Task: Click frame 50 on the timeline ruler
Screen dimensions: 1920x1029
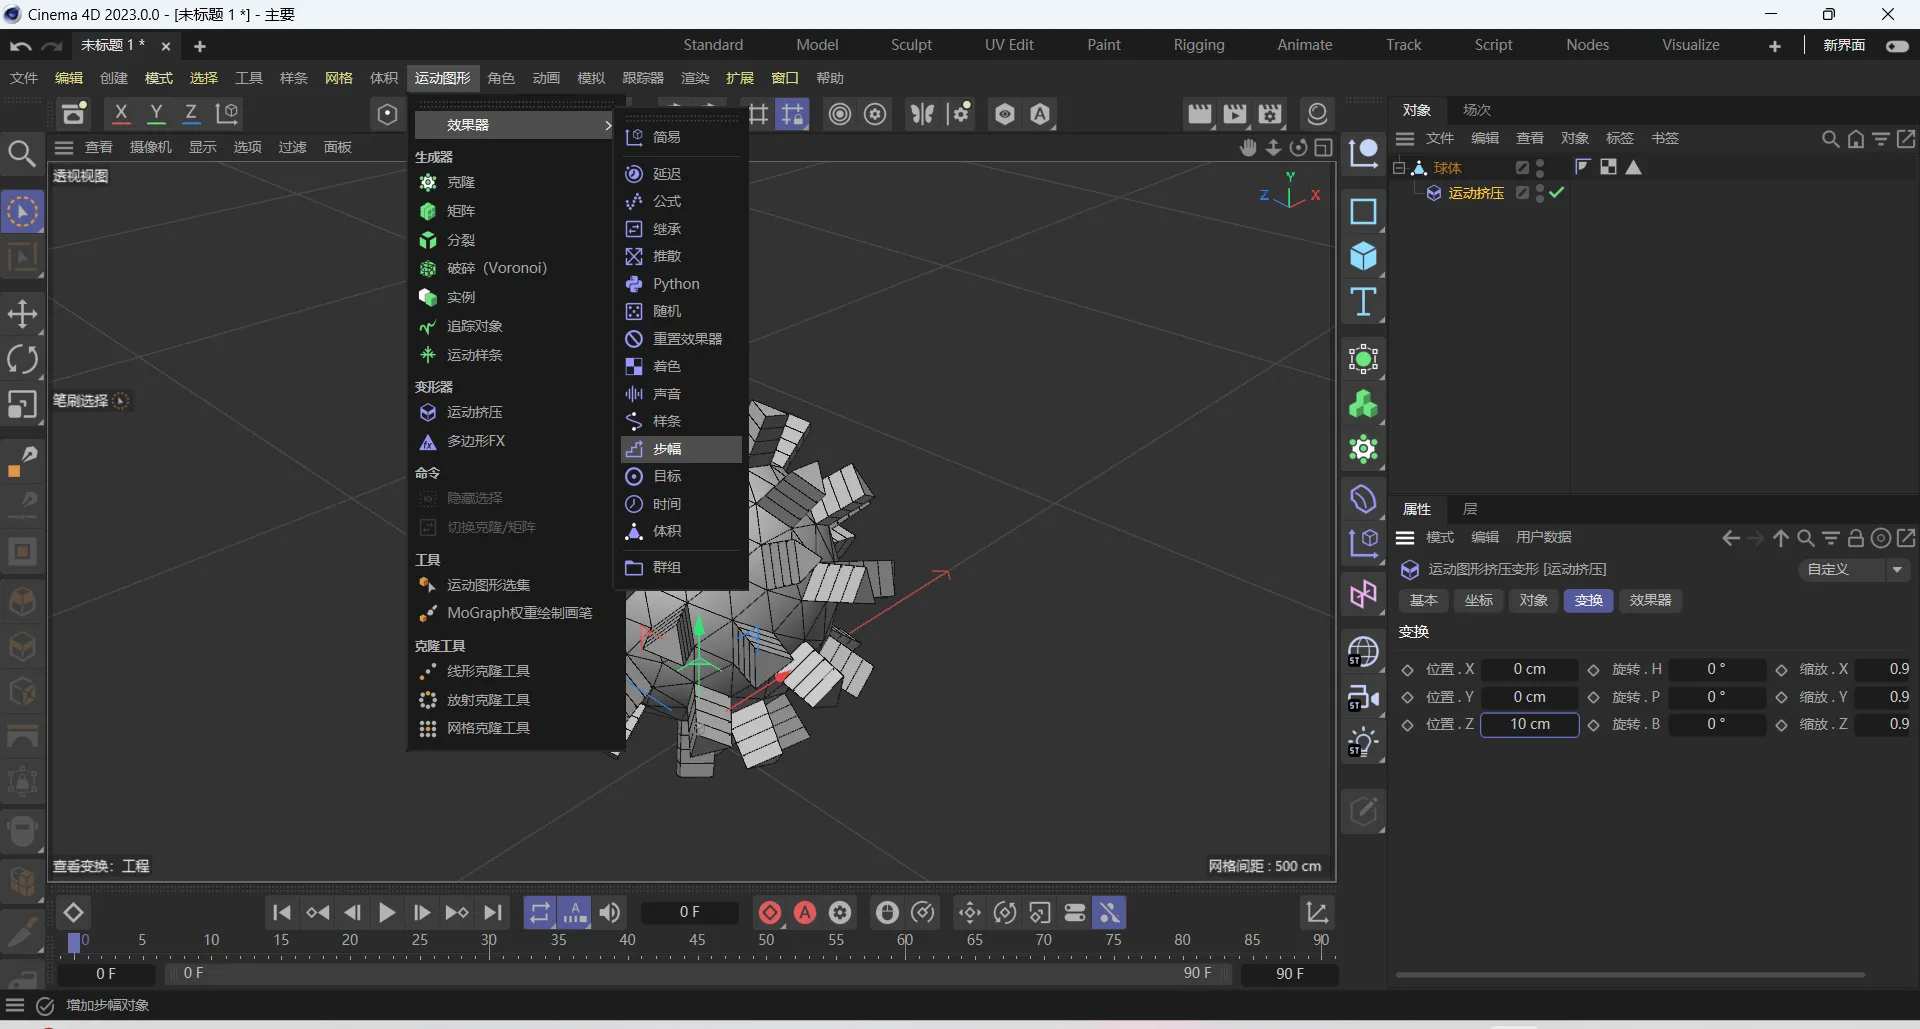Action: click(x=766, y=941)
